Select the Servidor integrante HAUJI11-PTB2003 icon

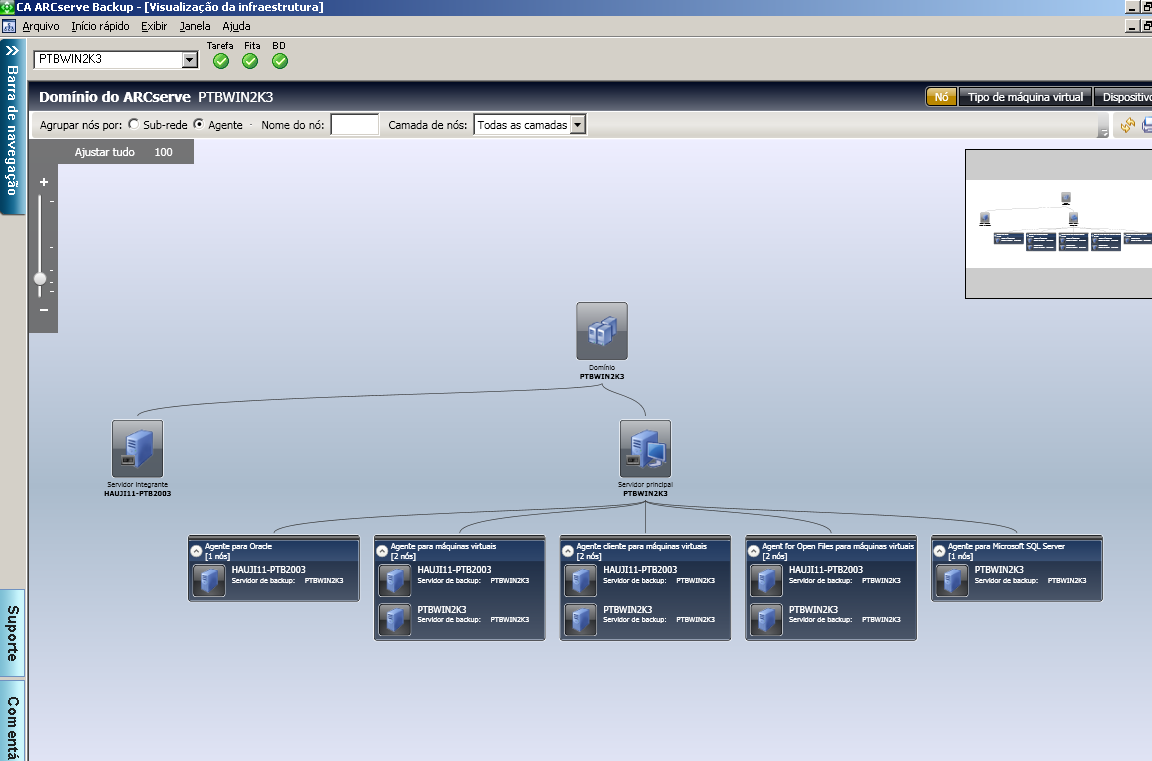point(137,448)
